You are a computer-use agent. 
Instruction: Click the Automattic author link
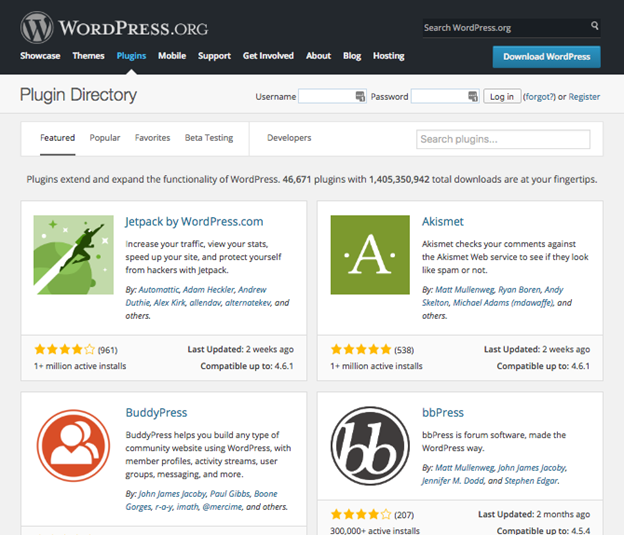tap(159, 289)
